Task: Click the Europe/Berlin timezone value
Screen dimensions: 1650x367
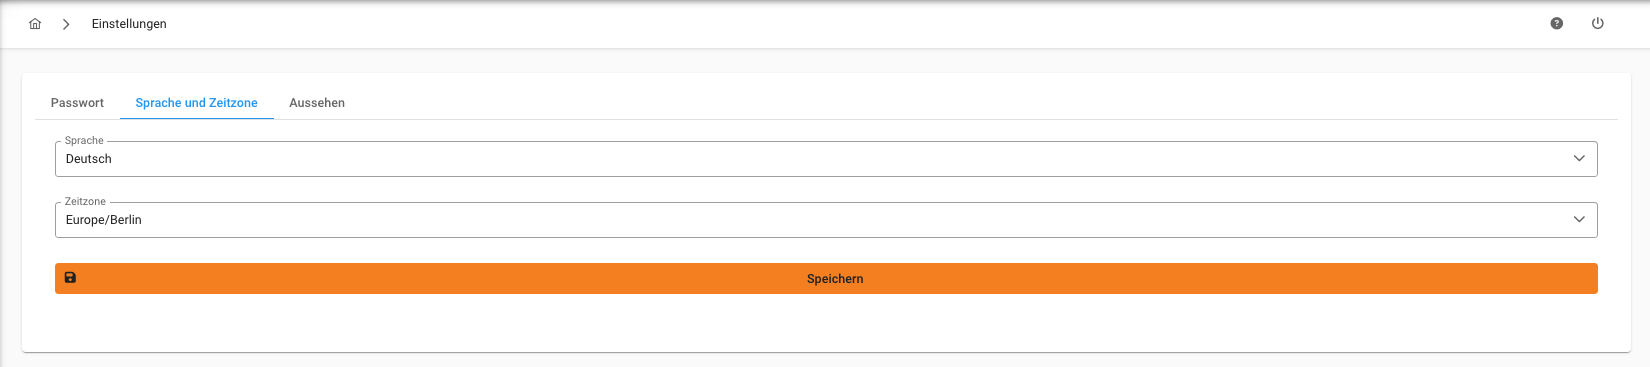Action: click(104, 220)
